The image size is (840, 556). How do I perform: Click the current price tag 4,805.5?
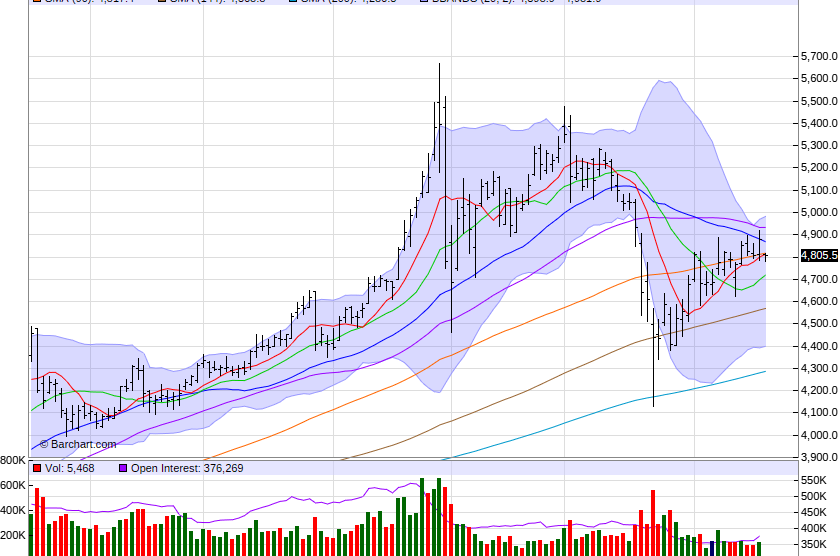(x=818, y=255)
